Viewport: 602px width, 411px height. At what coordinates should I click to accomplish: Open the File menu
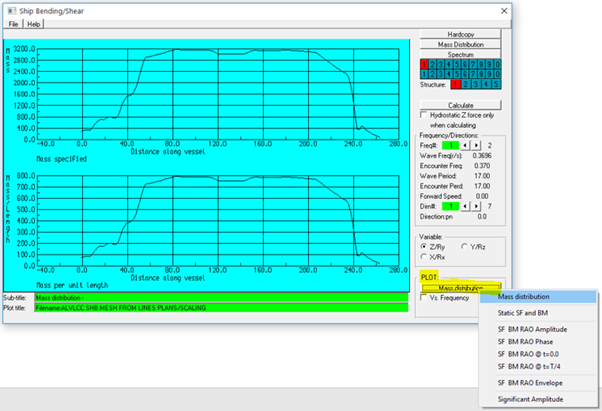click(15, 22)
